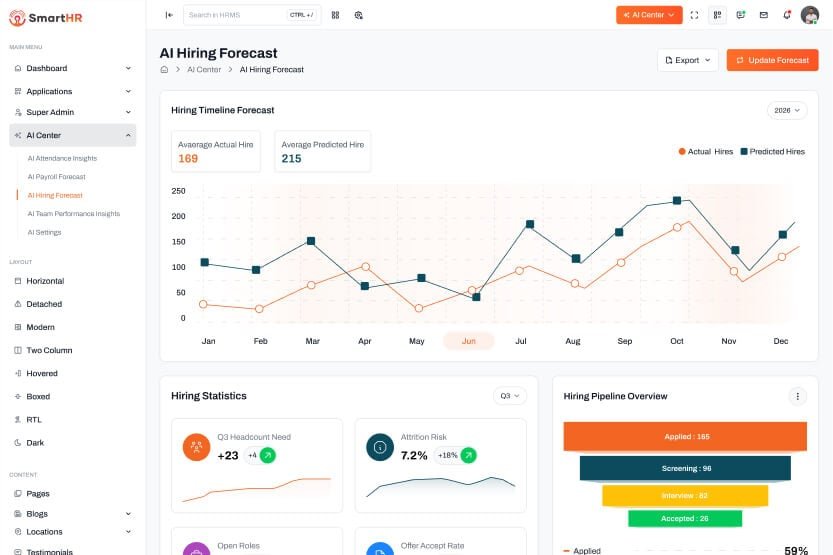This screenshot has width=833, height=555.
Task: Expand the Locations menu chevron
Action: pos(128,532)
